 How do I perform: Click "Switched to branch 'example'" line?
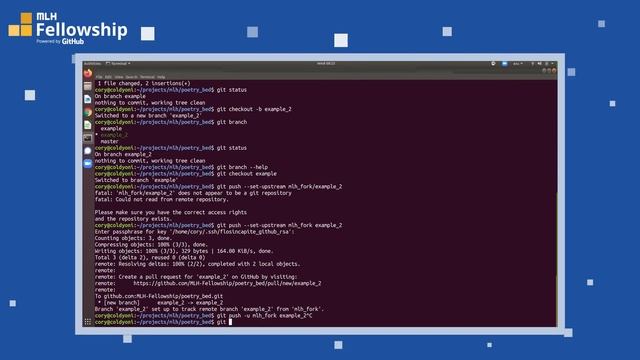[x=136, y=180]
